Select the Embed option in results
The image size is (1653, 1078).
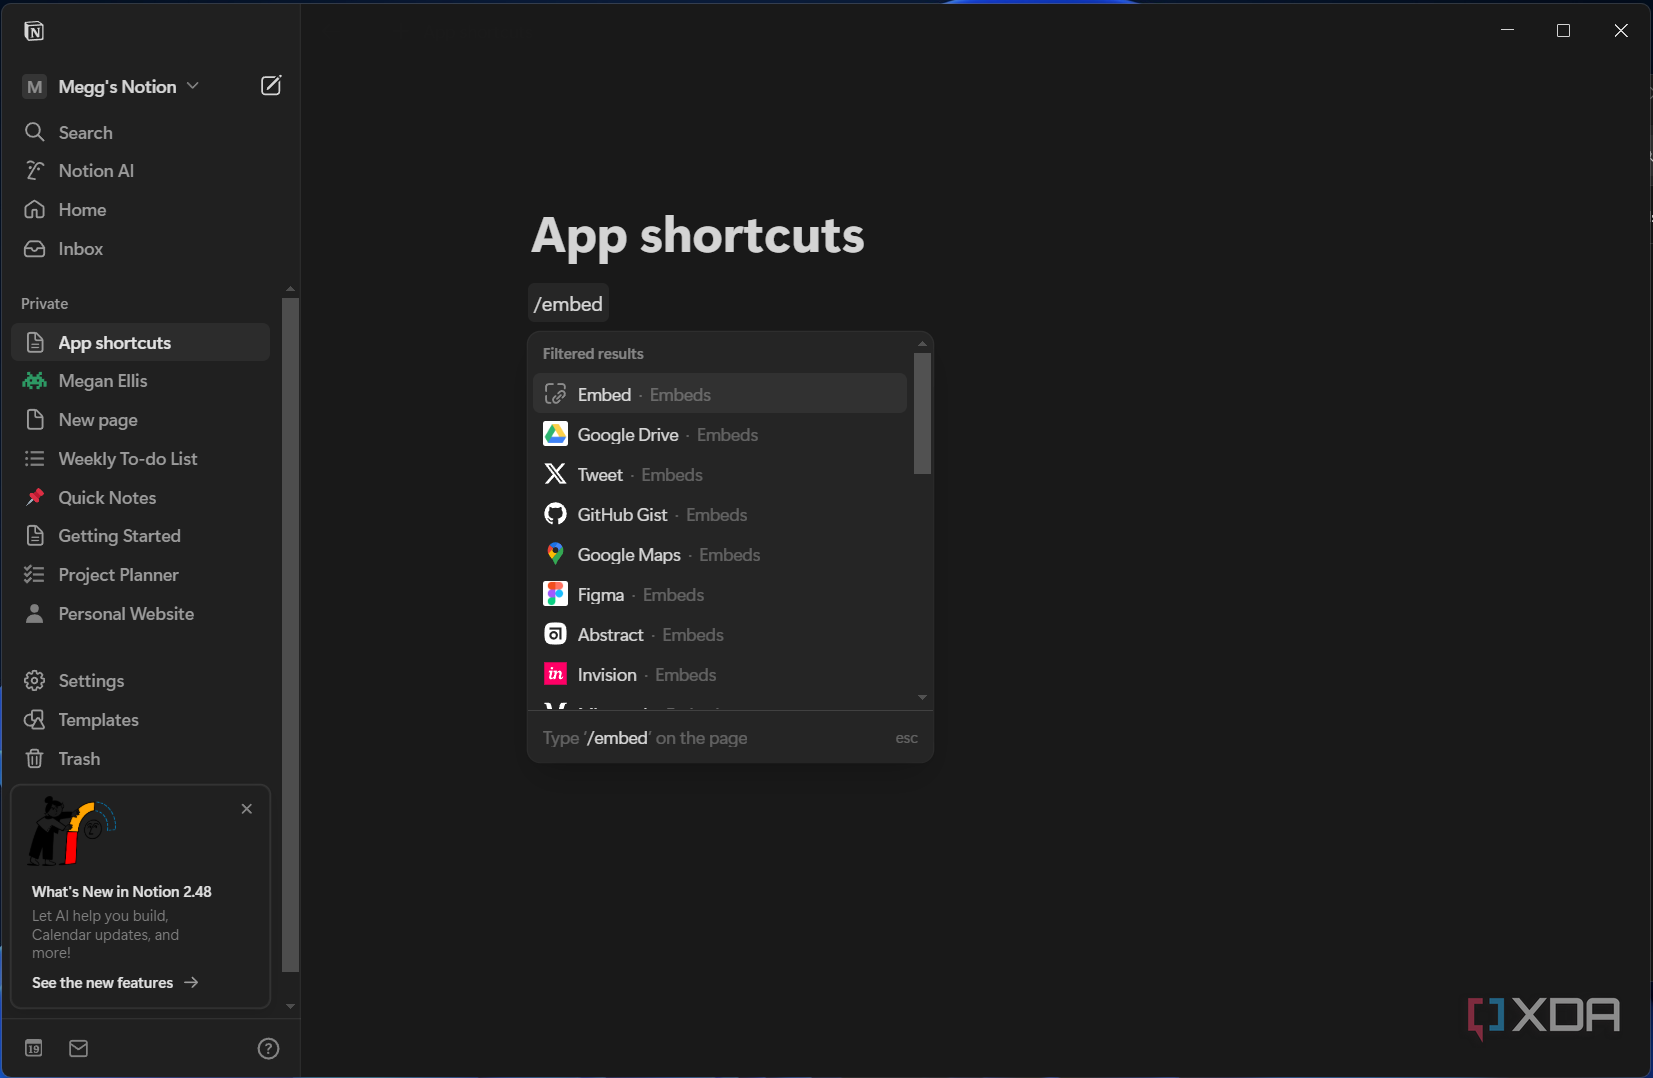pos(720,394)
